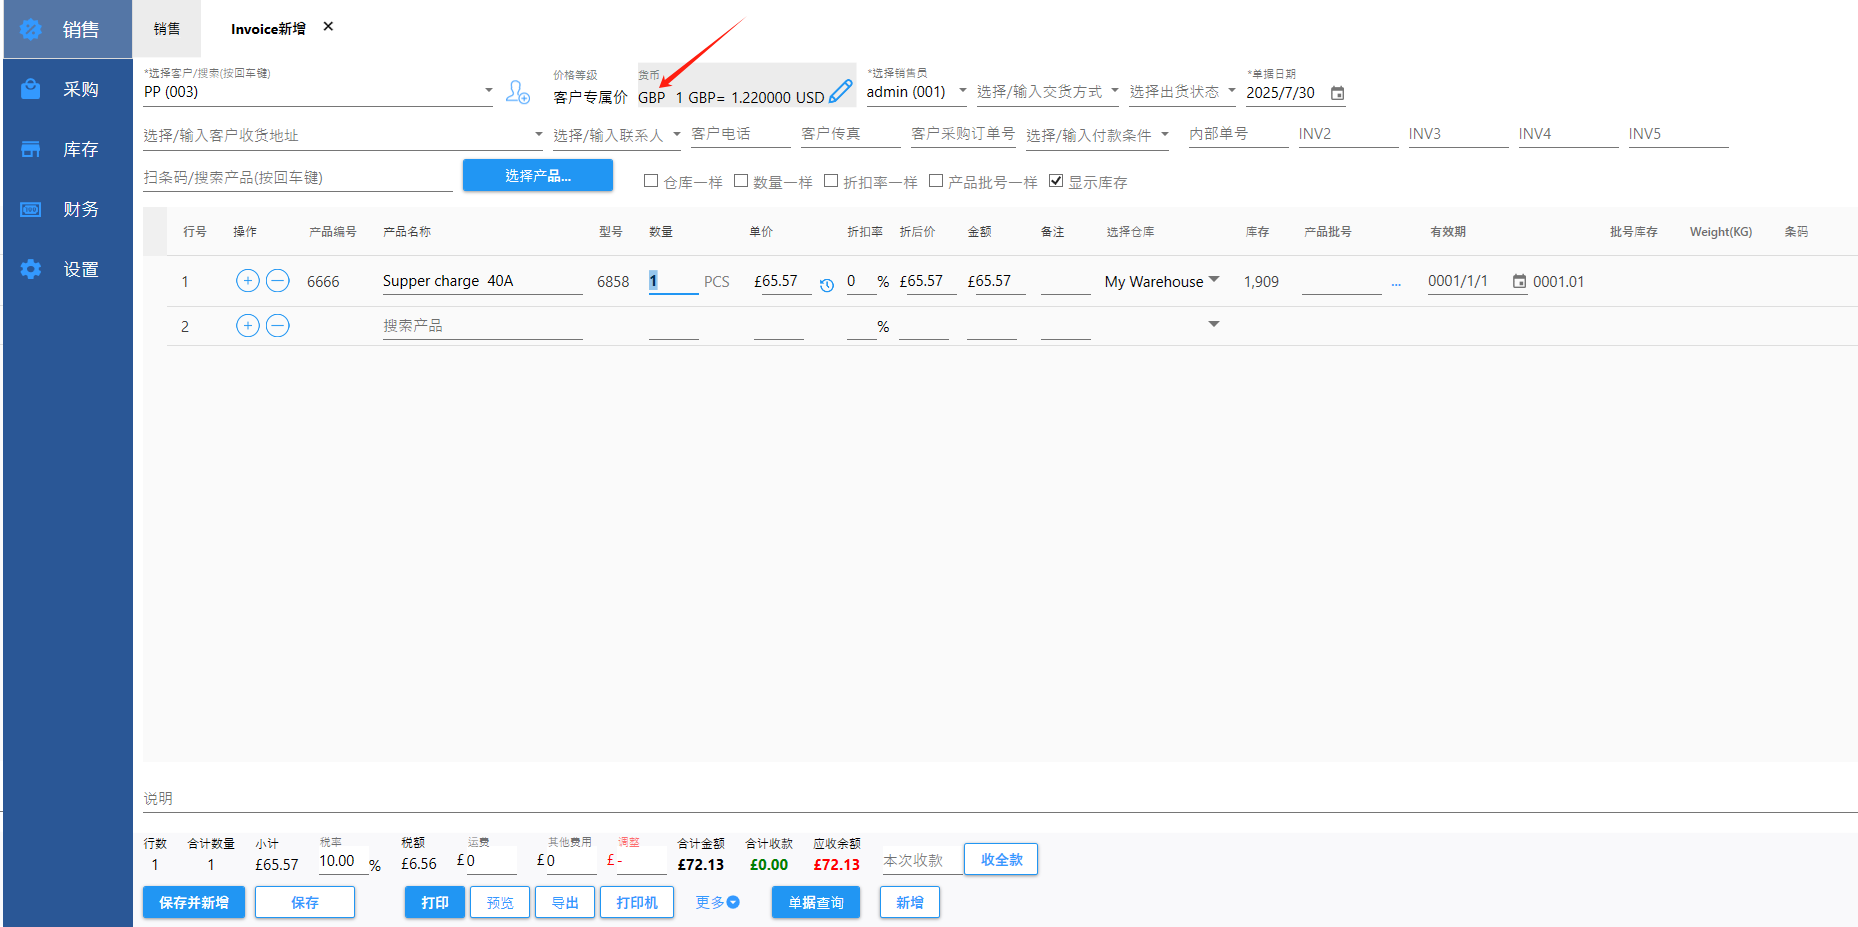Viewport: 1858px width, 927px height.
Task: Open the invoice date calendar picker
Action: pos(1337,93)
